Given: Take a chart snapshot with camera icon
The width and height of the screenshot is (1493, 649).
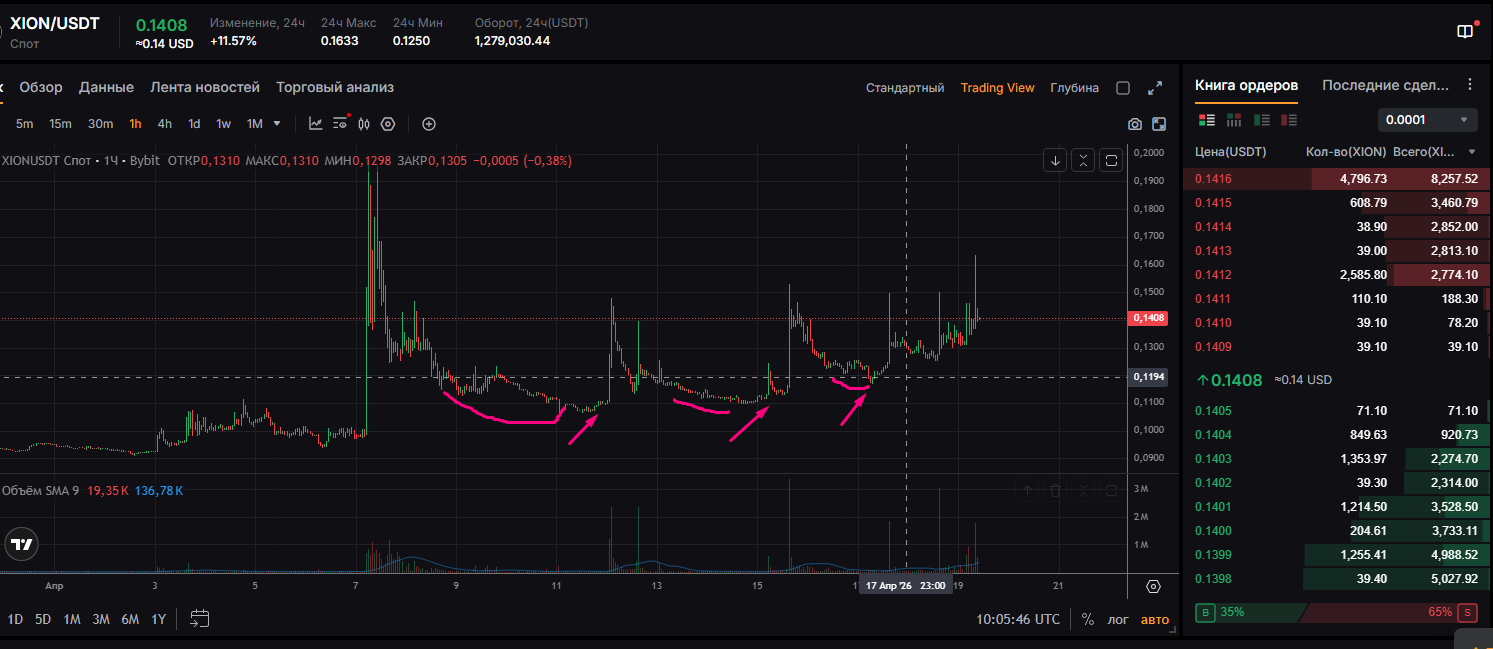Looking at the screenshot, I should tap(1134, 124).
